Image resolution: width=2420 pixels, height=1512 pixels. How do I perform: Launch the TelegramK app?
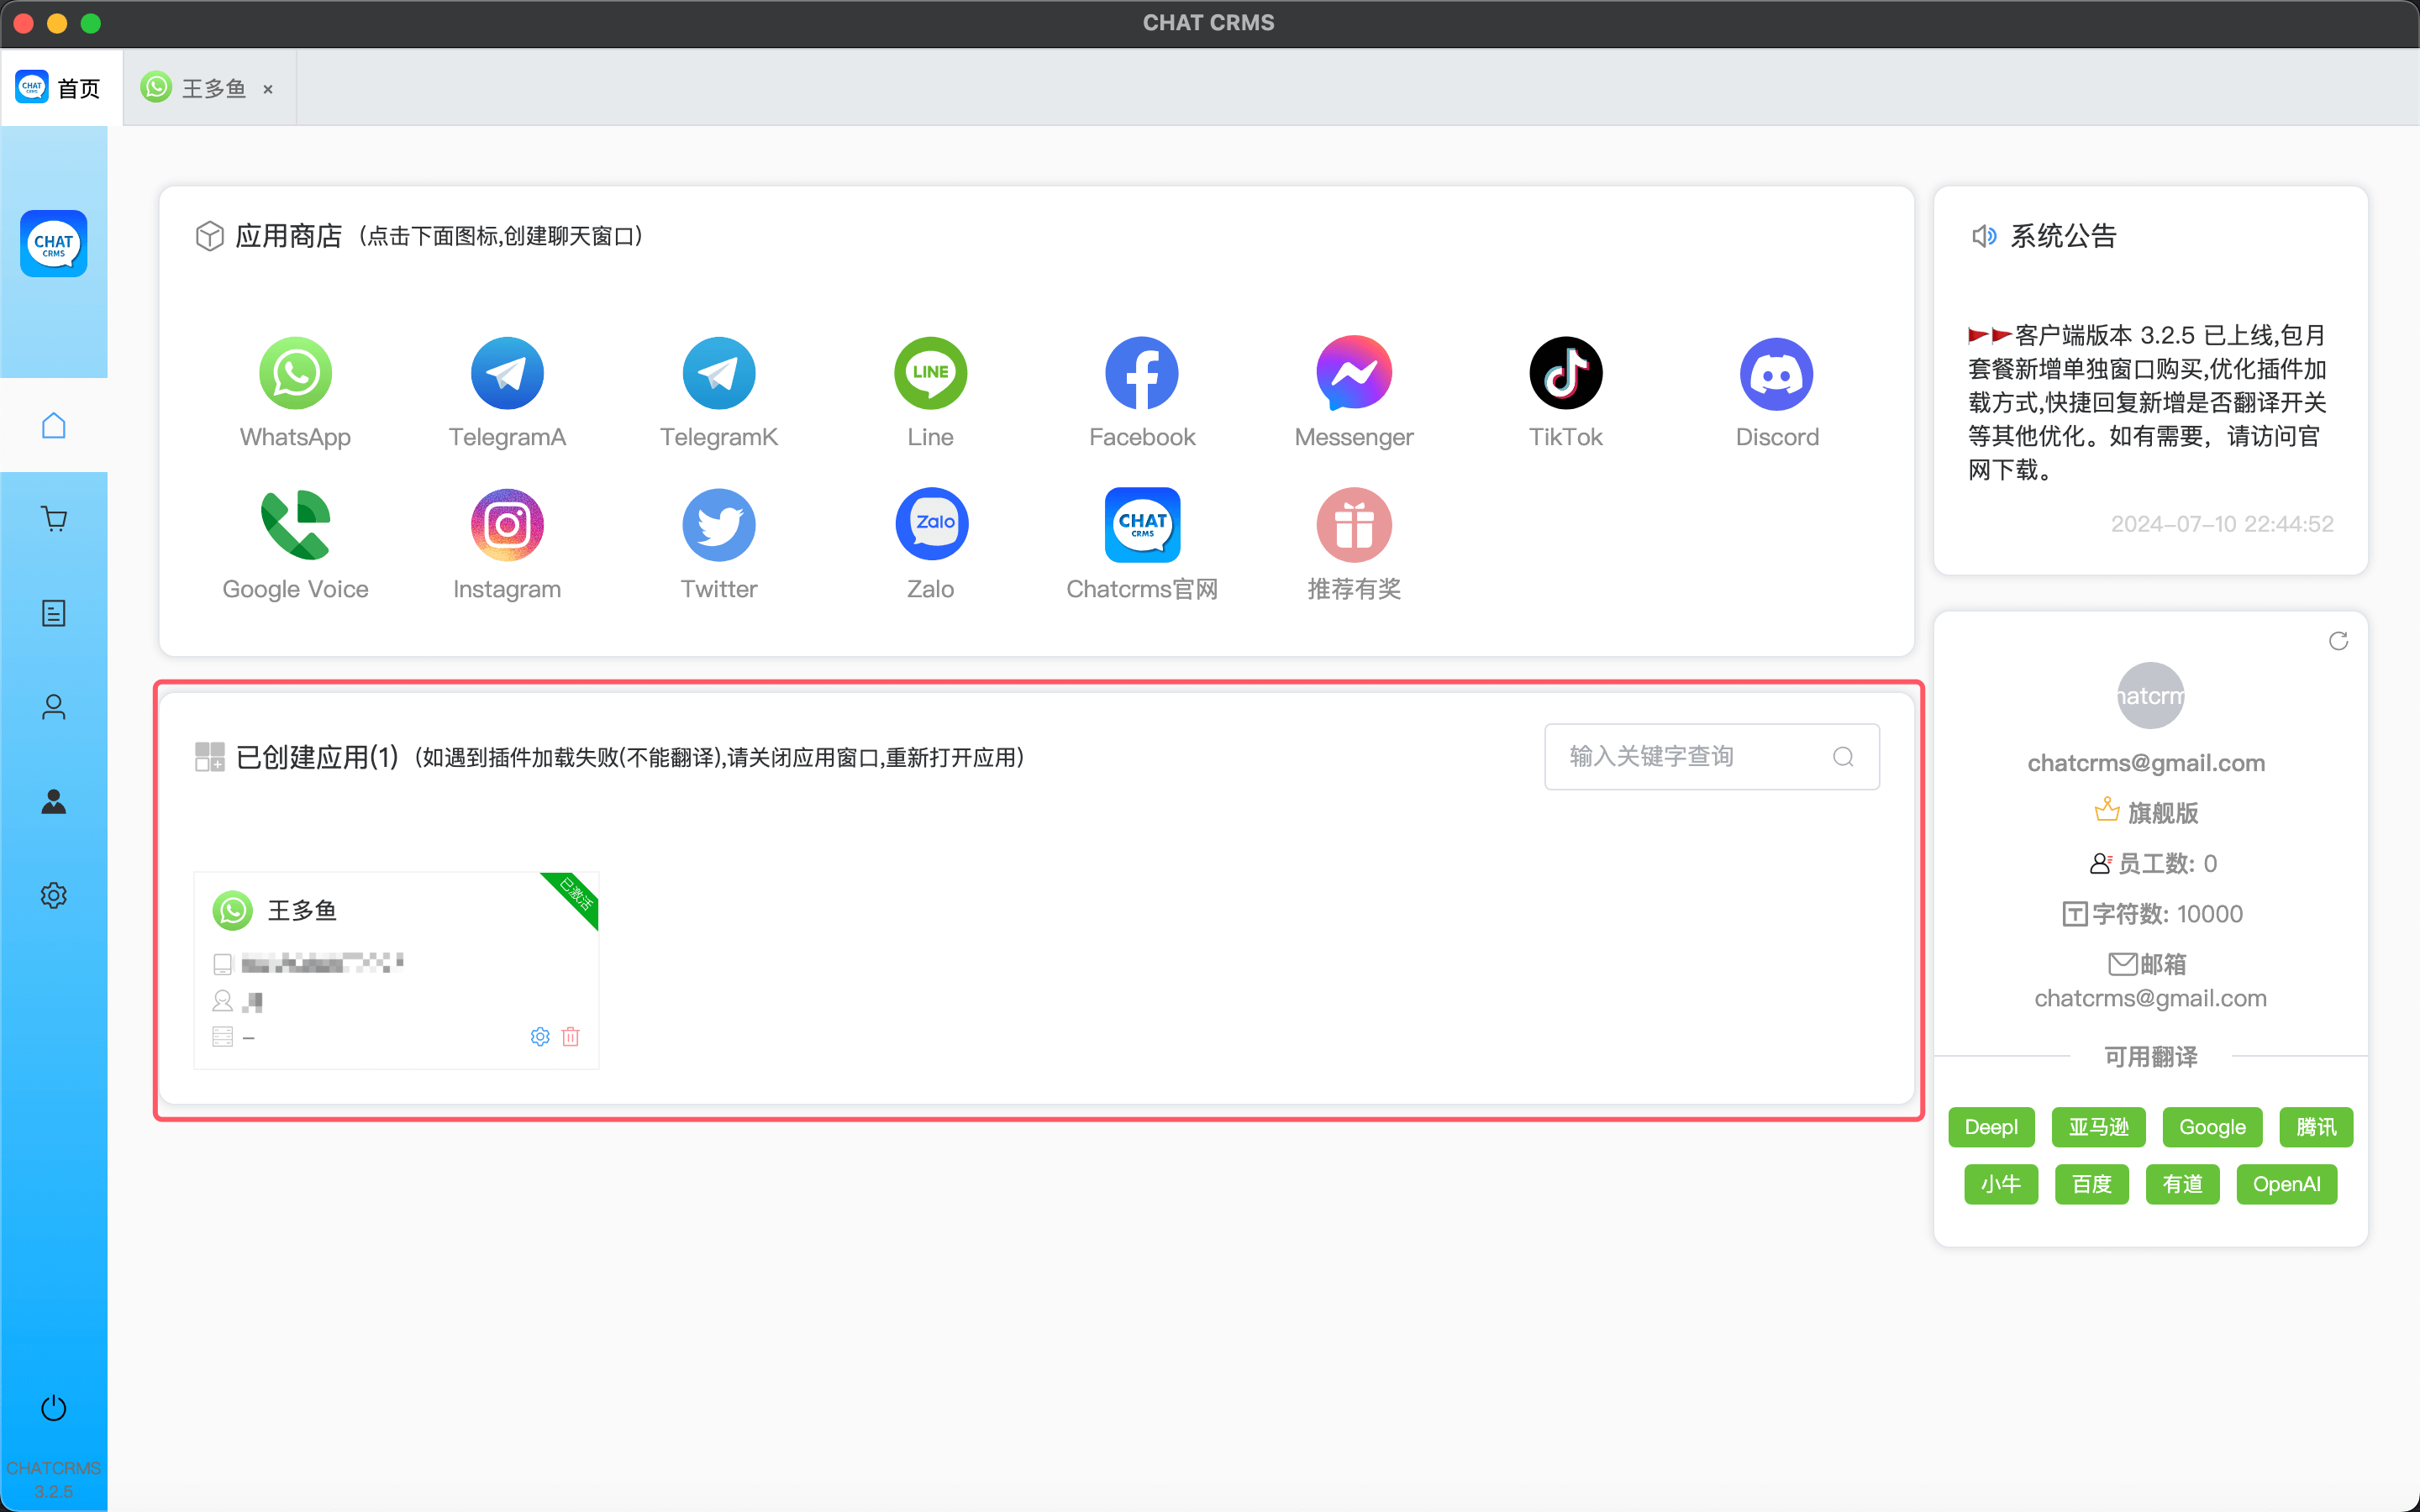pos(719,373)
